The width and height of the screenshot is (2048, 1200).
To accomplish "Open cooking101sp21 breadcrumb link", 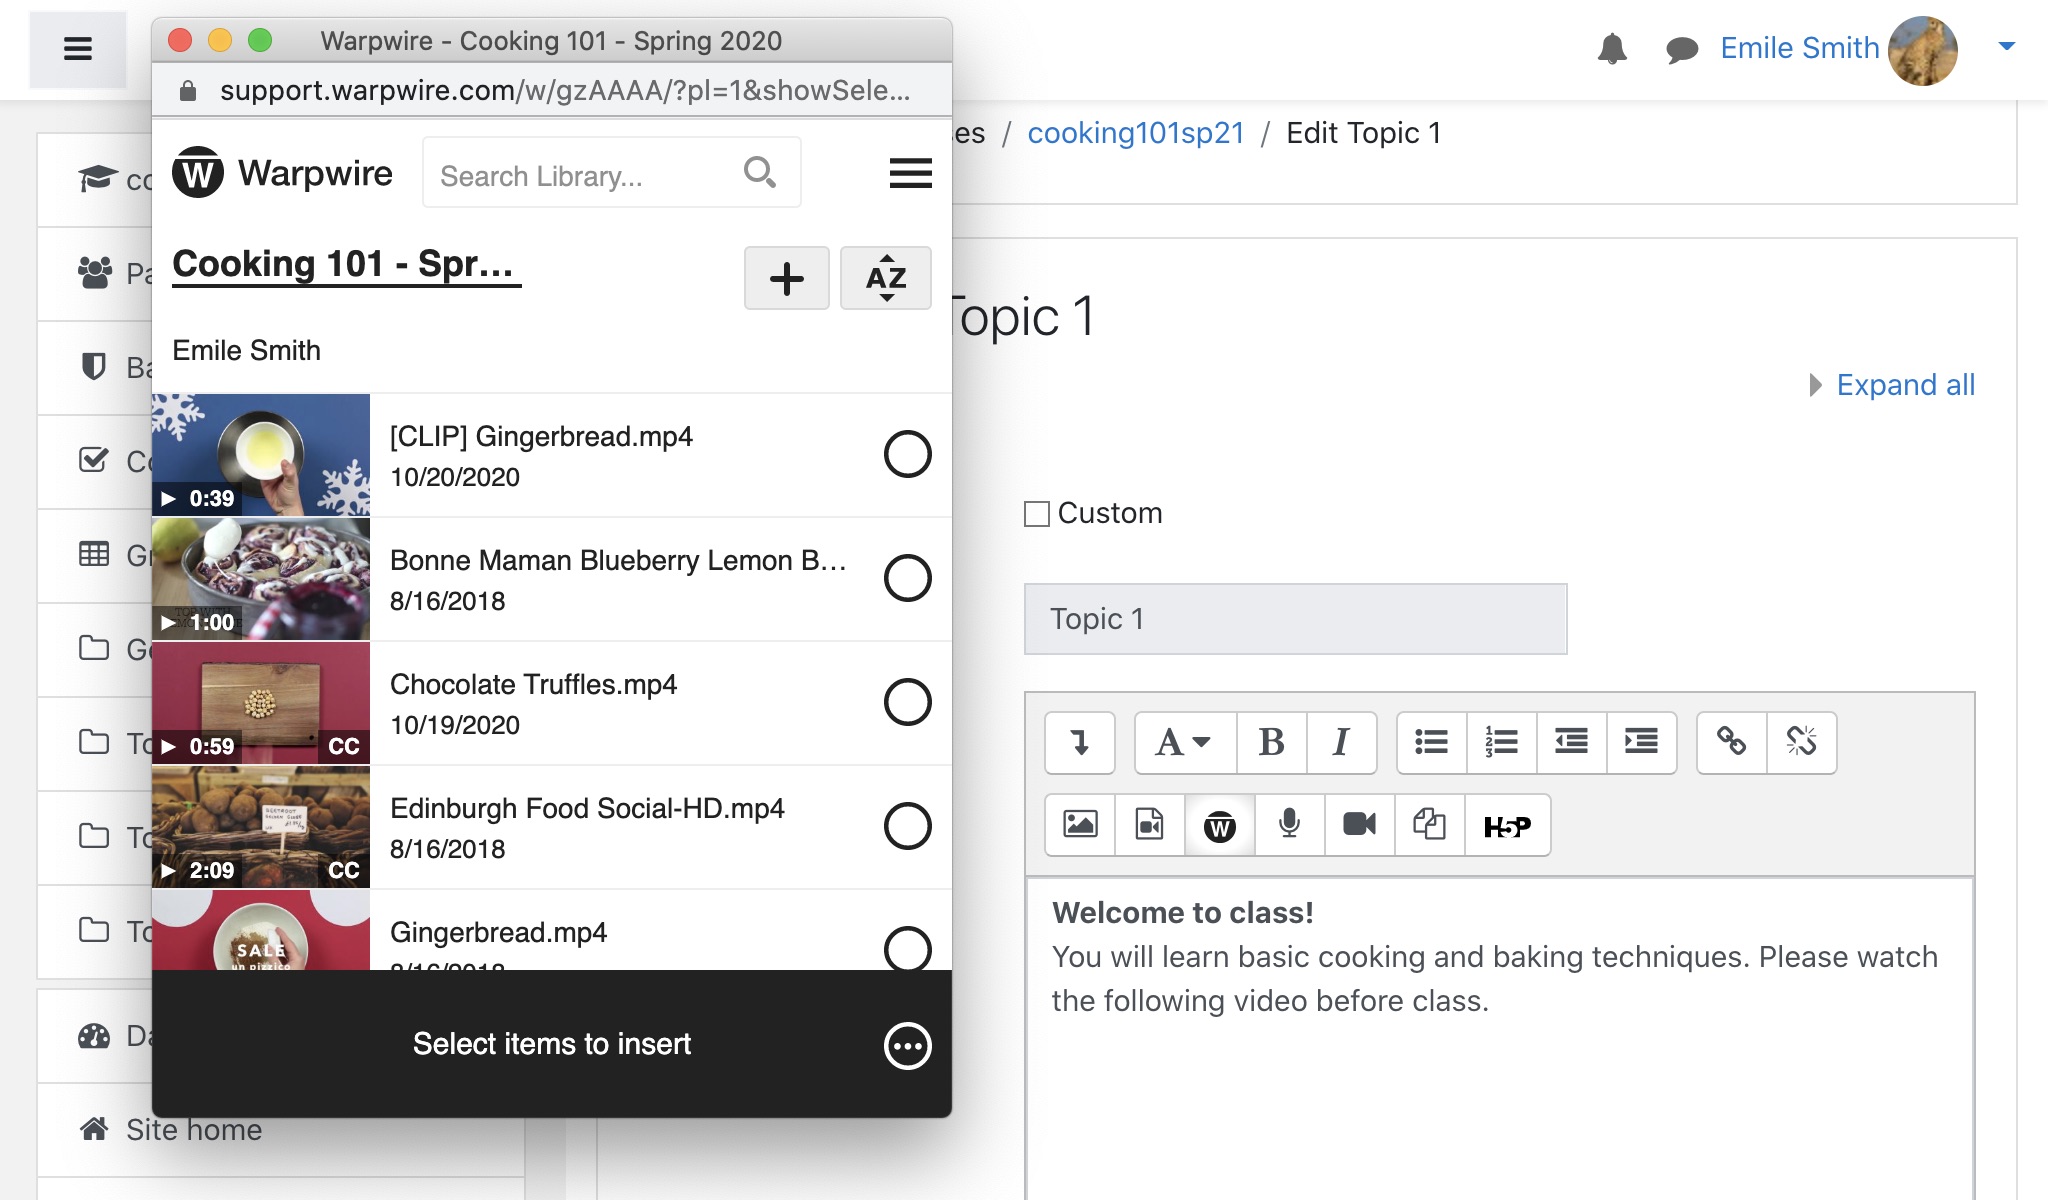I will (1137, 133).
